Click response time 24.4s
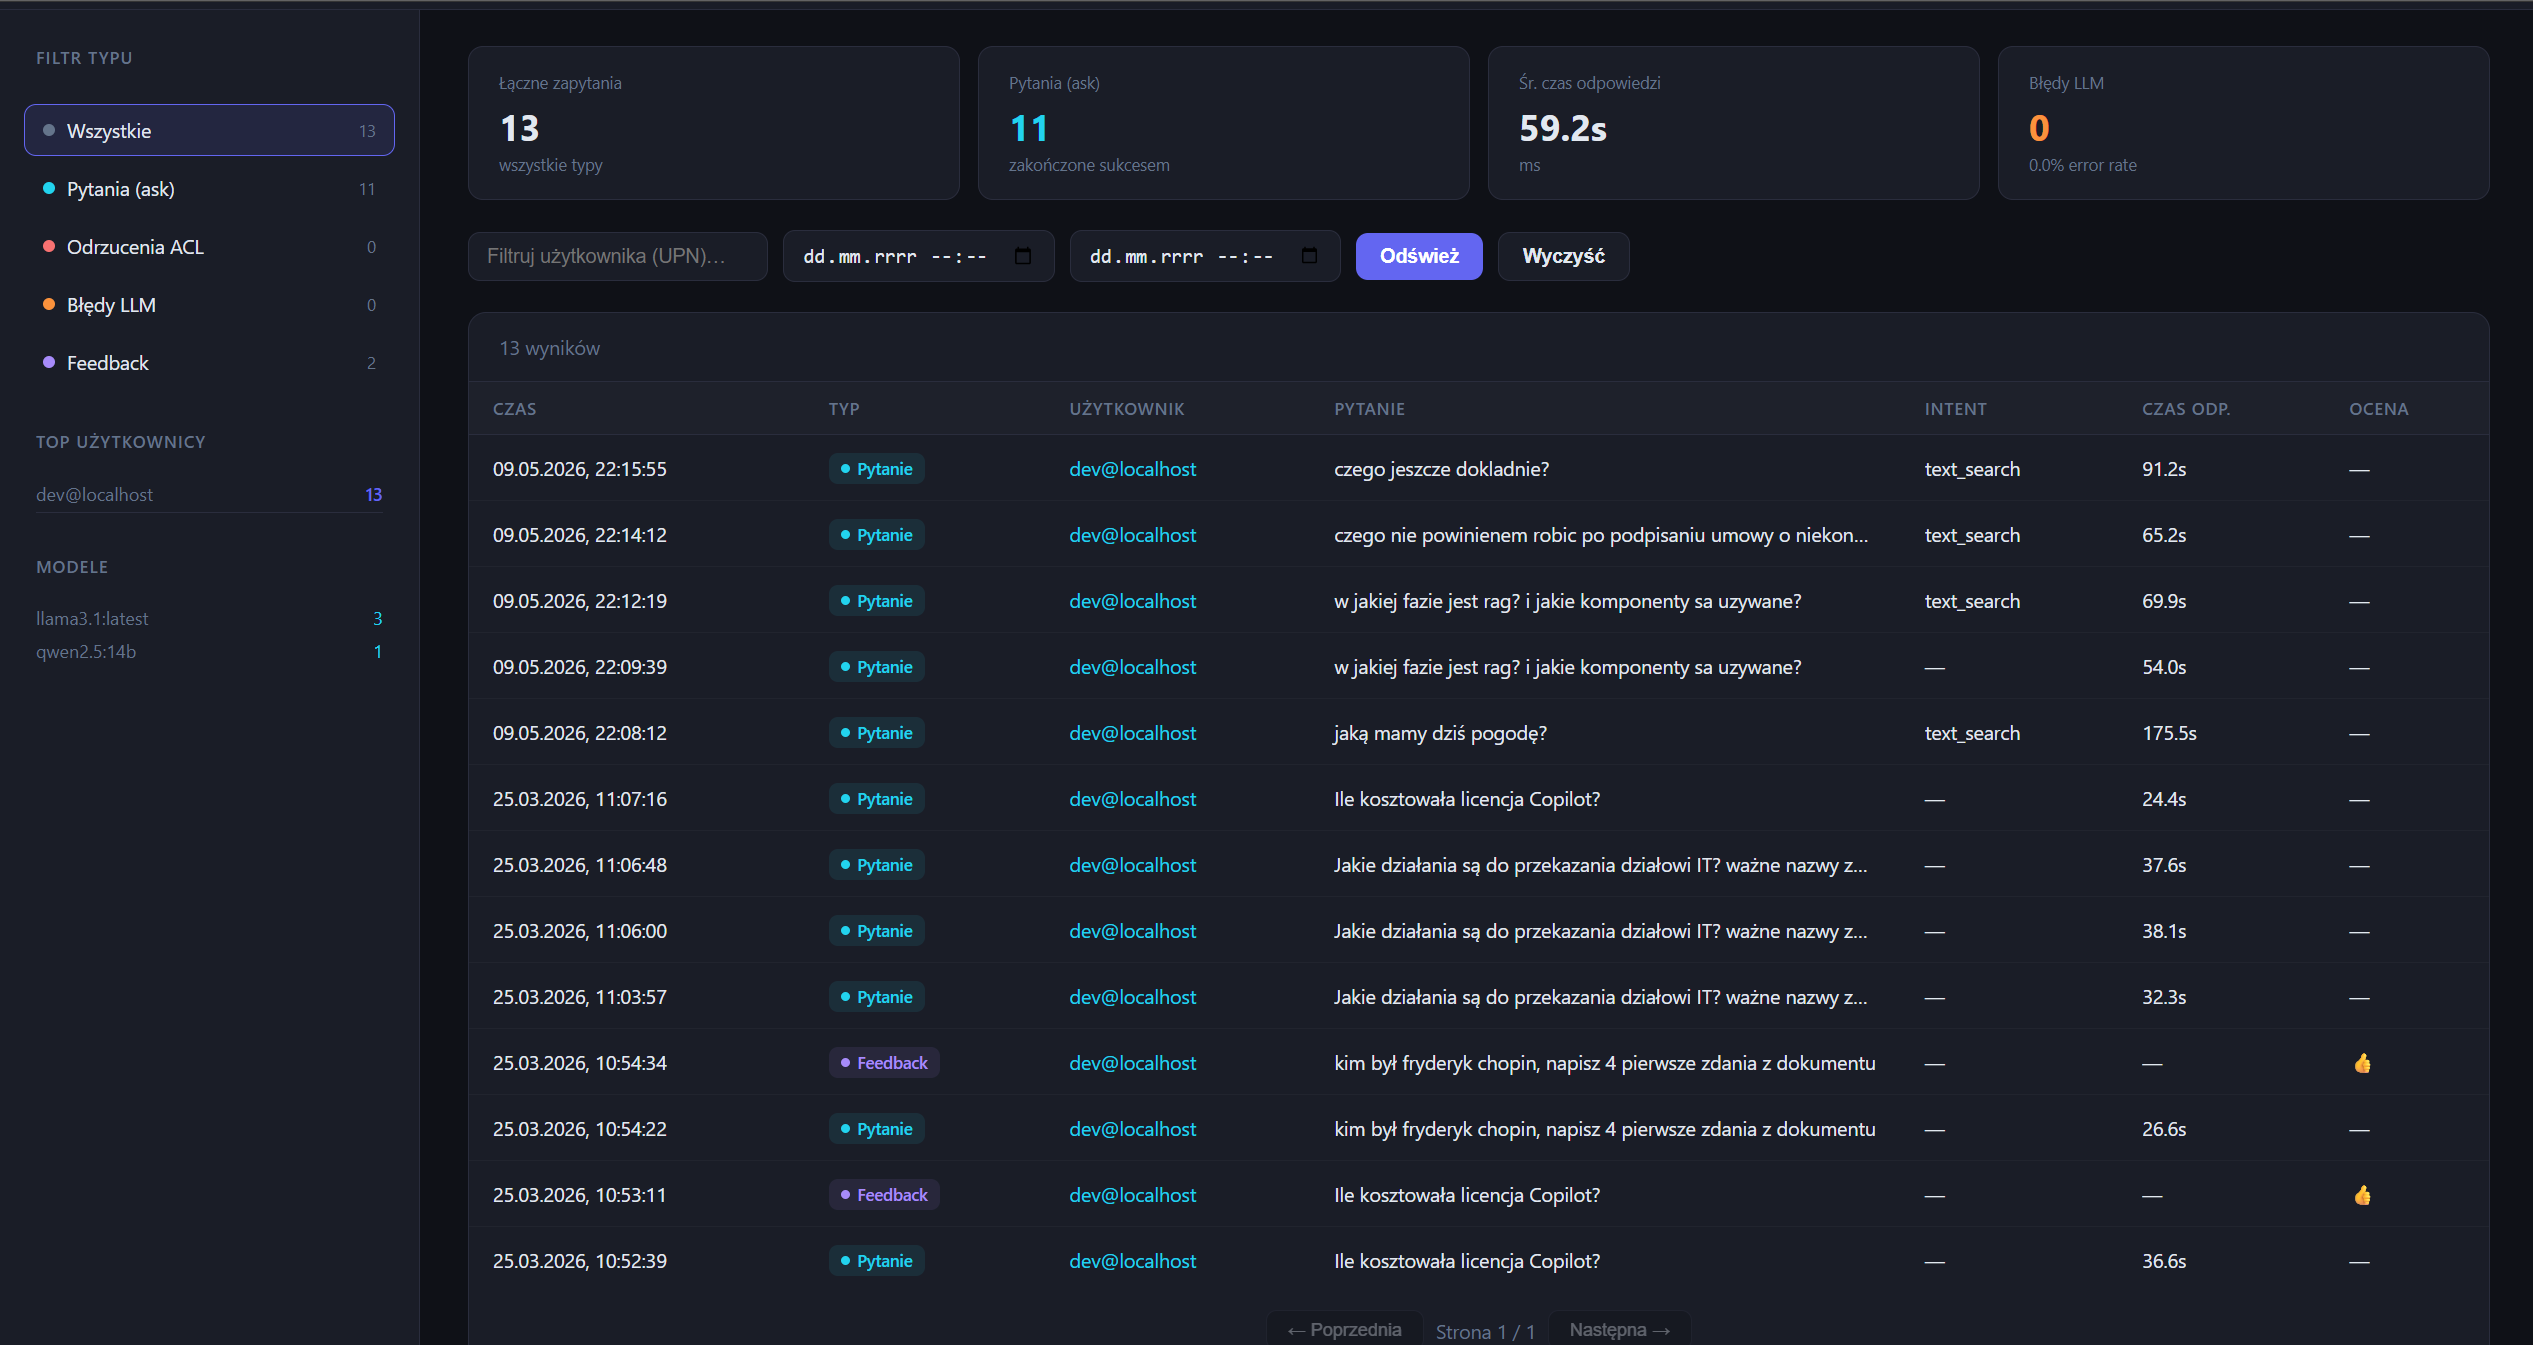This screenshot has height=1345, width=2533. [2164, 799]
